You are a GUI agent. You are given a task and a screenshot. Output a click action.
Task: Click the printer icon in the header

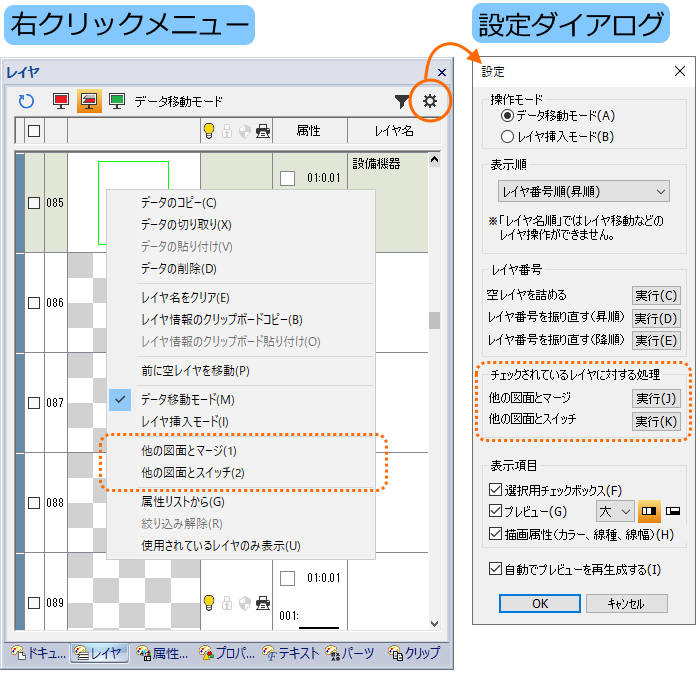coord(263,131)
